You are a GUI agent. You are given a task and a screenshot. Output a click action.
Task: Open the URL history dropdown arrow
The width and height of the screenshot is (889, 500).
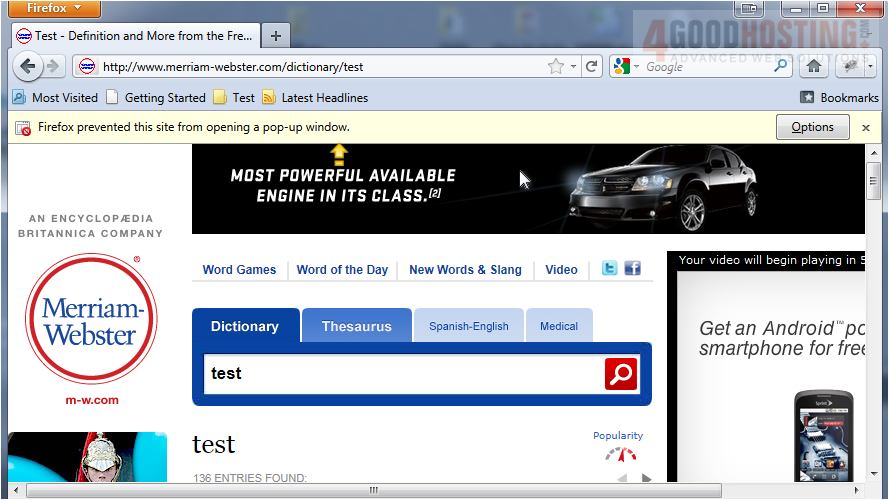coord(574,67)
